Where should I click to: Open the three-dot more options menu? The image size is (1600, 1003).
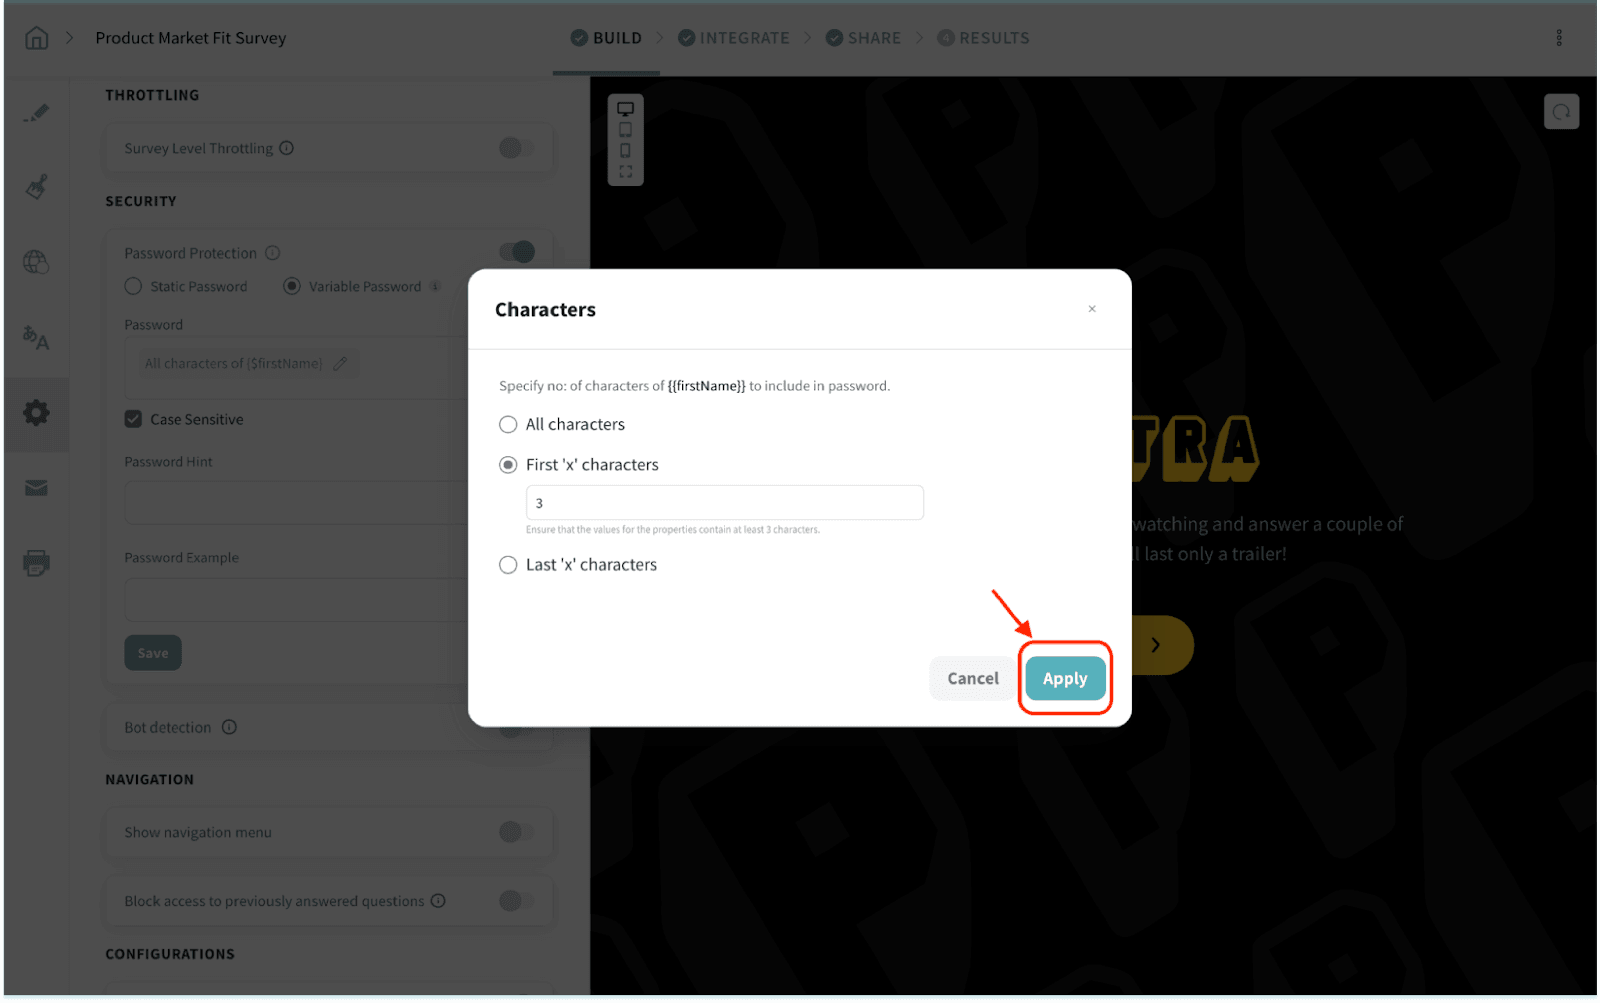tap(1559, 38)
